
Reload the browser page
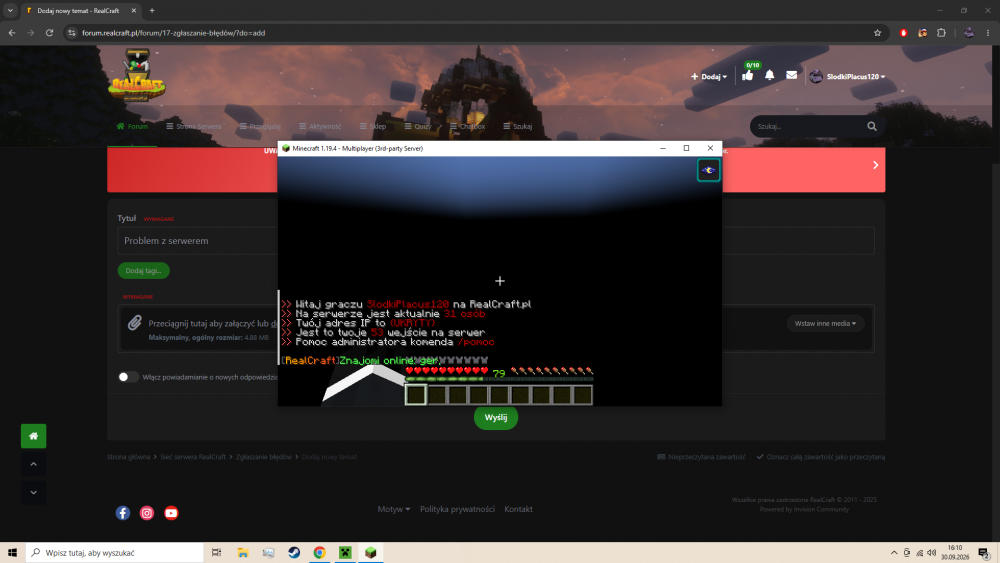[49, 33]
